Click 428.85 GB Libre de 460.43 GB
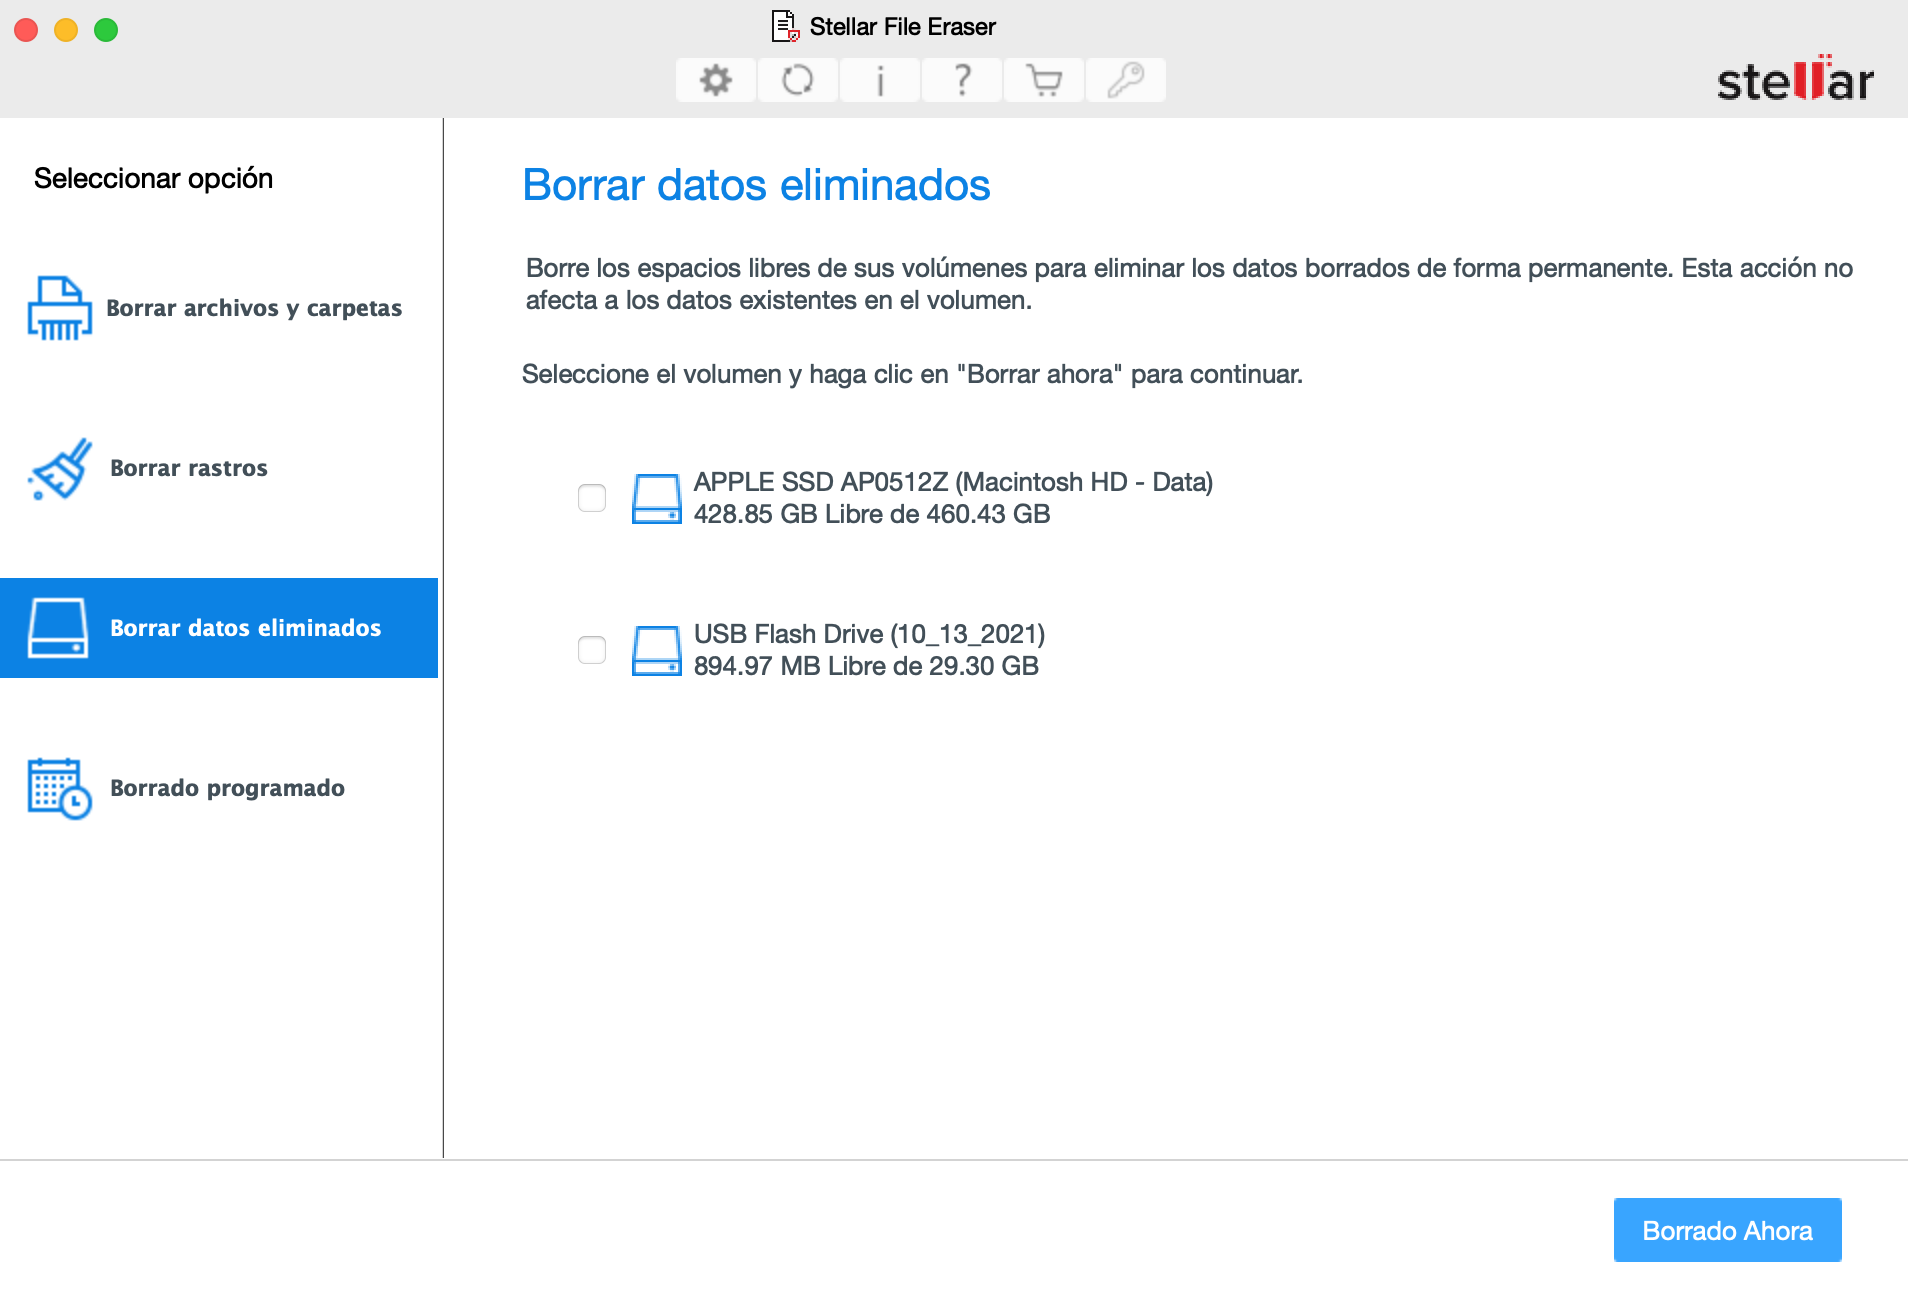This screenshot has height=1294, width=1908. [x=872, y=514]
